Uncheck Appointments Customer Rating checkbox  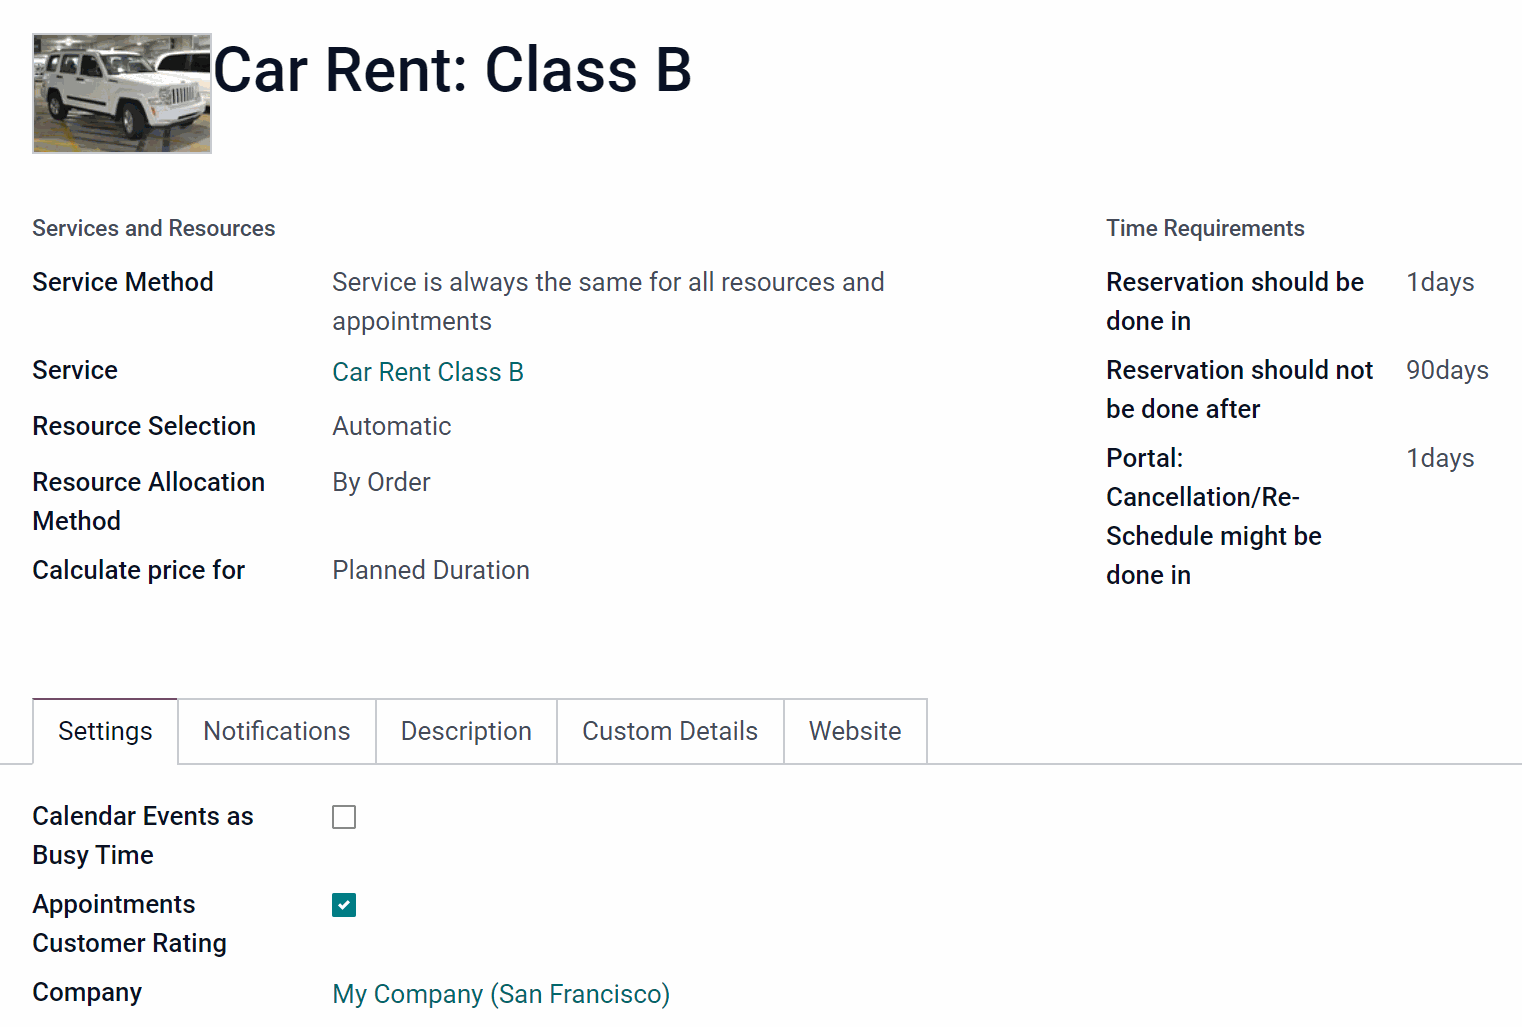pyautogui.click(x=344, y=905)
